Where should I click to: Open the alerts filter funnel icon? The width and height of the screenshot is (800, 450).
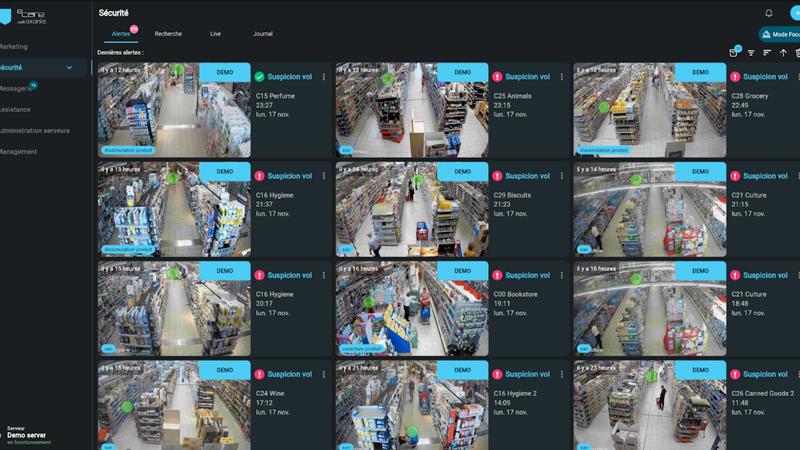pos(751,53)
